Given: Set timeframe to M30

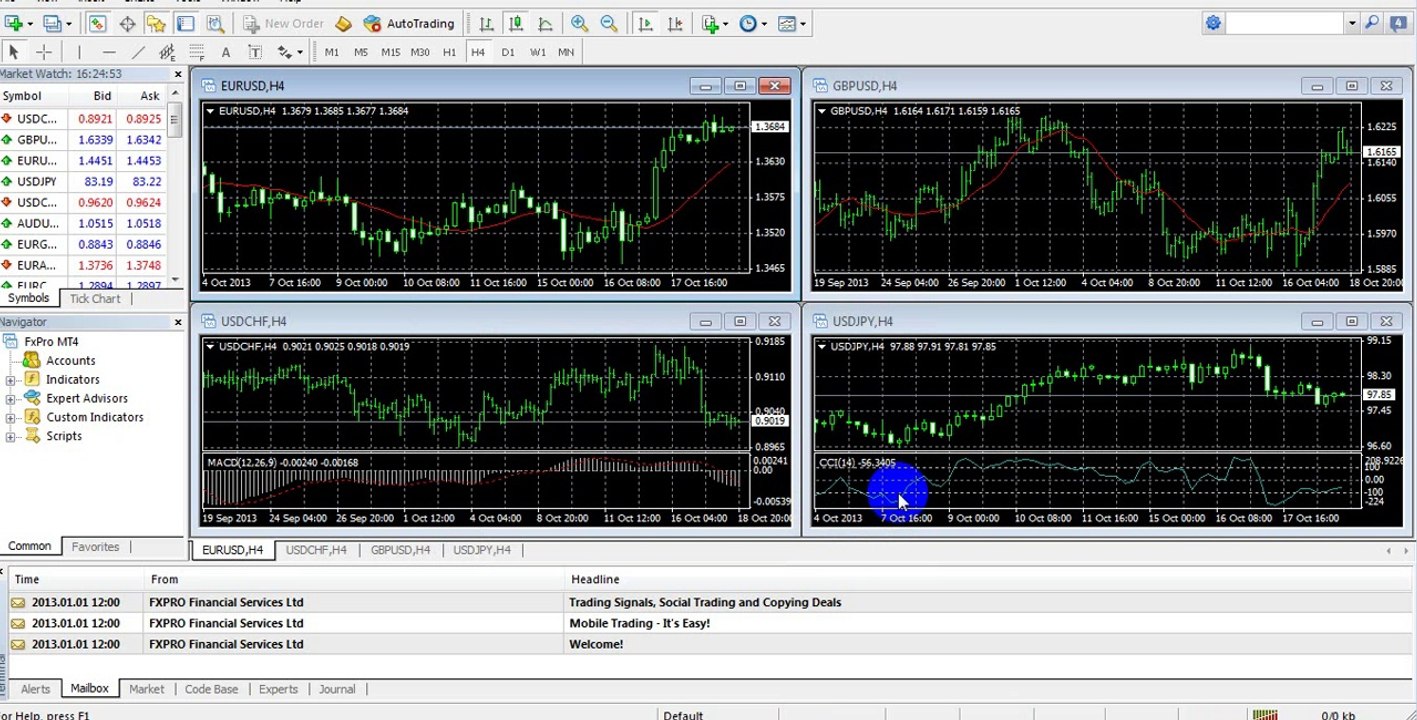Looking at the screenshot, I should tap(420, 52).
